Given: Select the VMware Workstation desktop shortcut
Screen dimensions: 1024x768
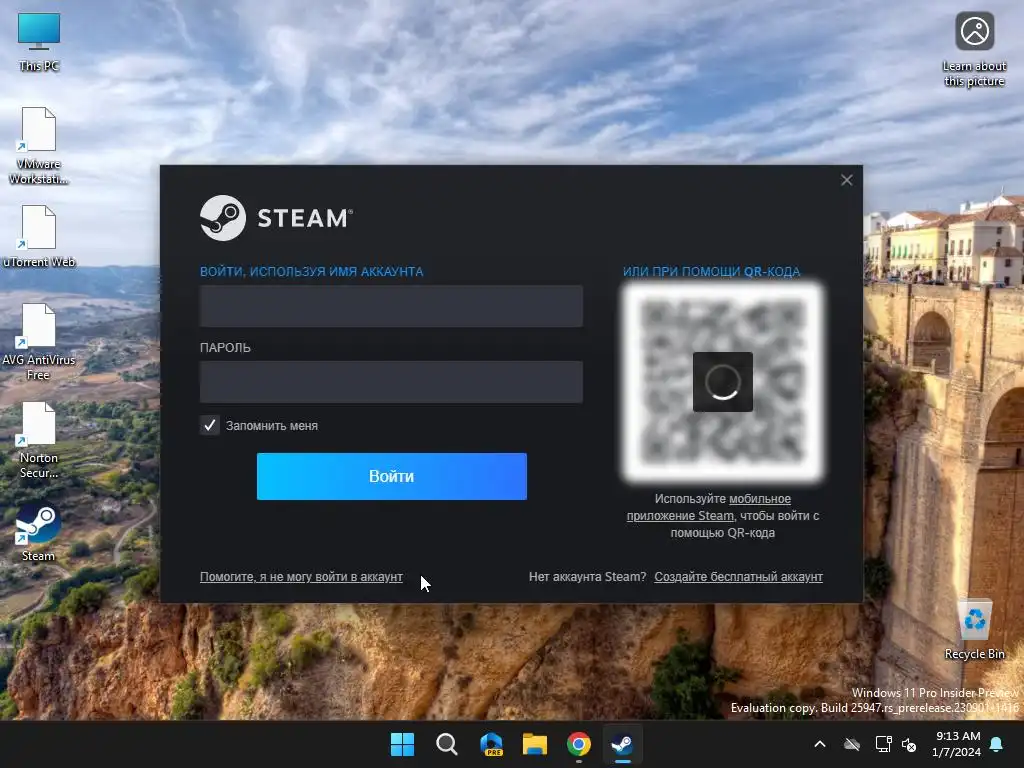Looking at the screenshot, I should pyautogui.click(x=39, y=145).
